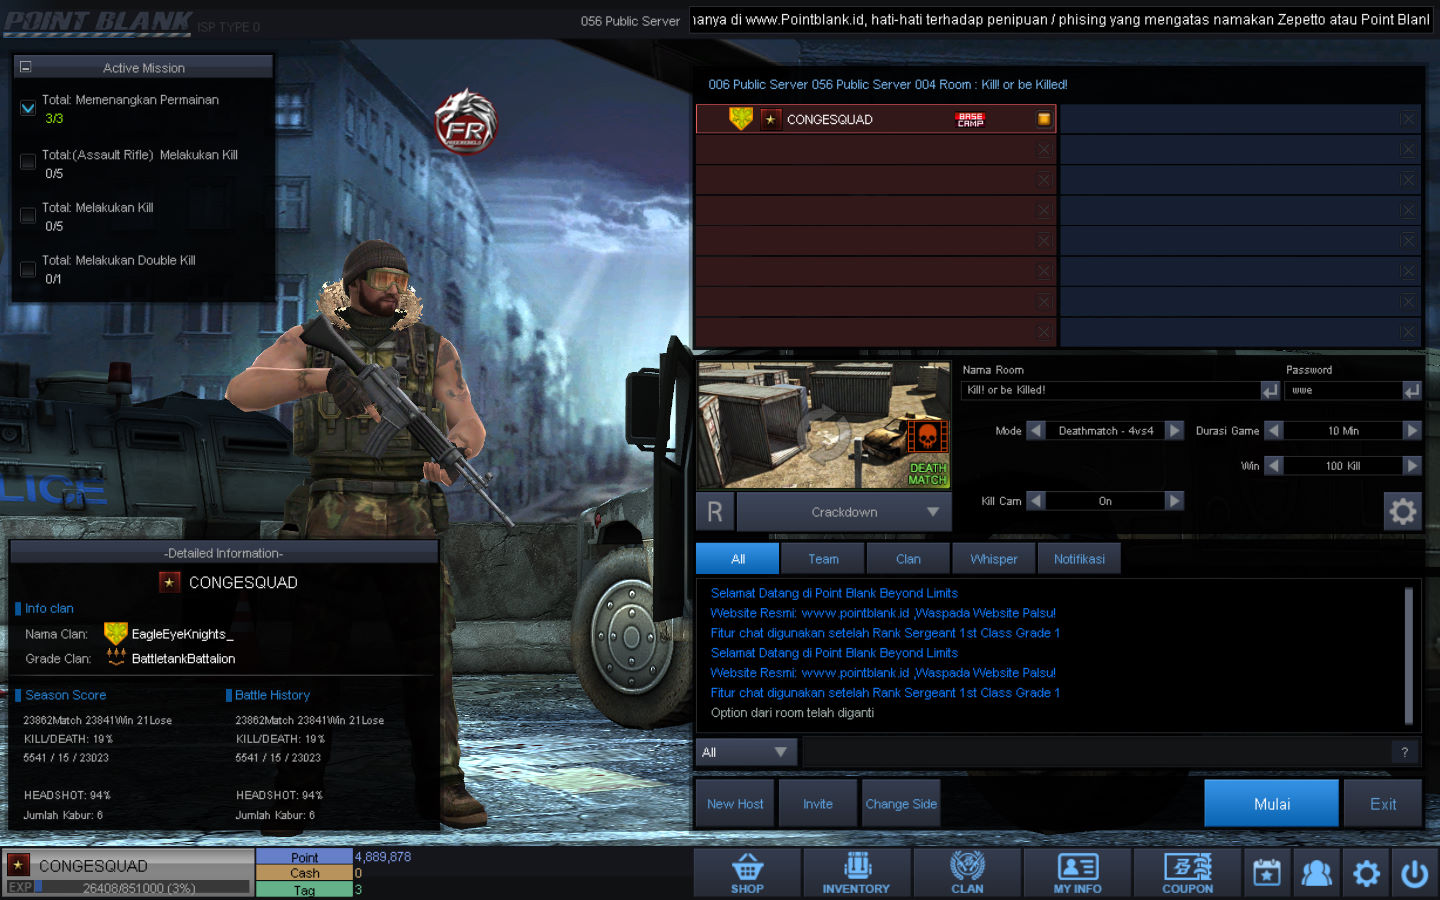Open the Inventory from bottom bar
This screenshot has width=1440, height=900.
[856, 873]
